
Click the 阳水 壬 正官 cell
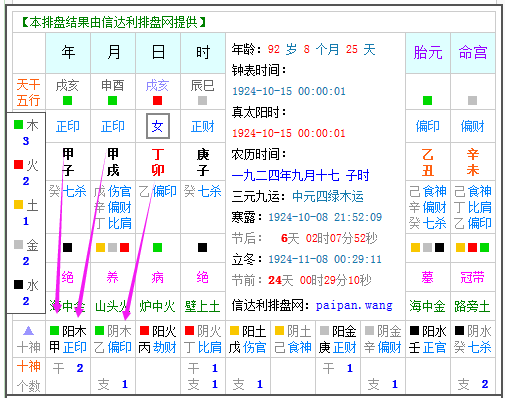(x=428, y=339)
